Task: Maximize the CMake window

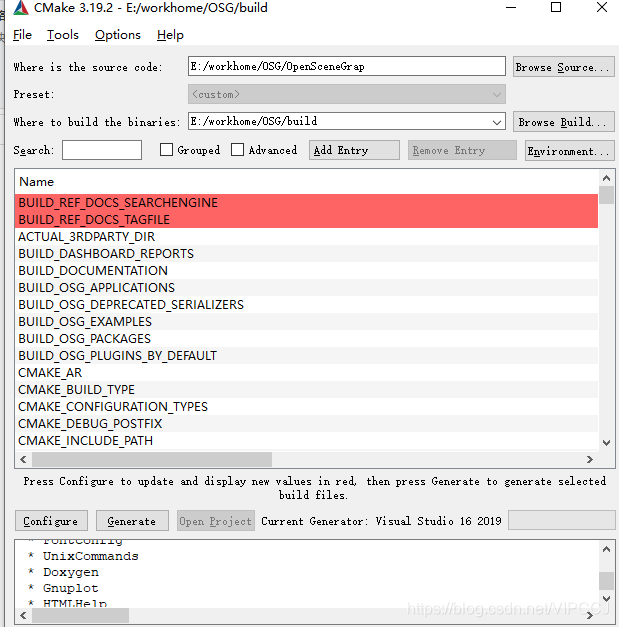Action: (x=556, y=7)
